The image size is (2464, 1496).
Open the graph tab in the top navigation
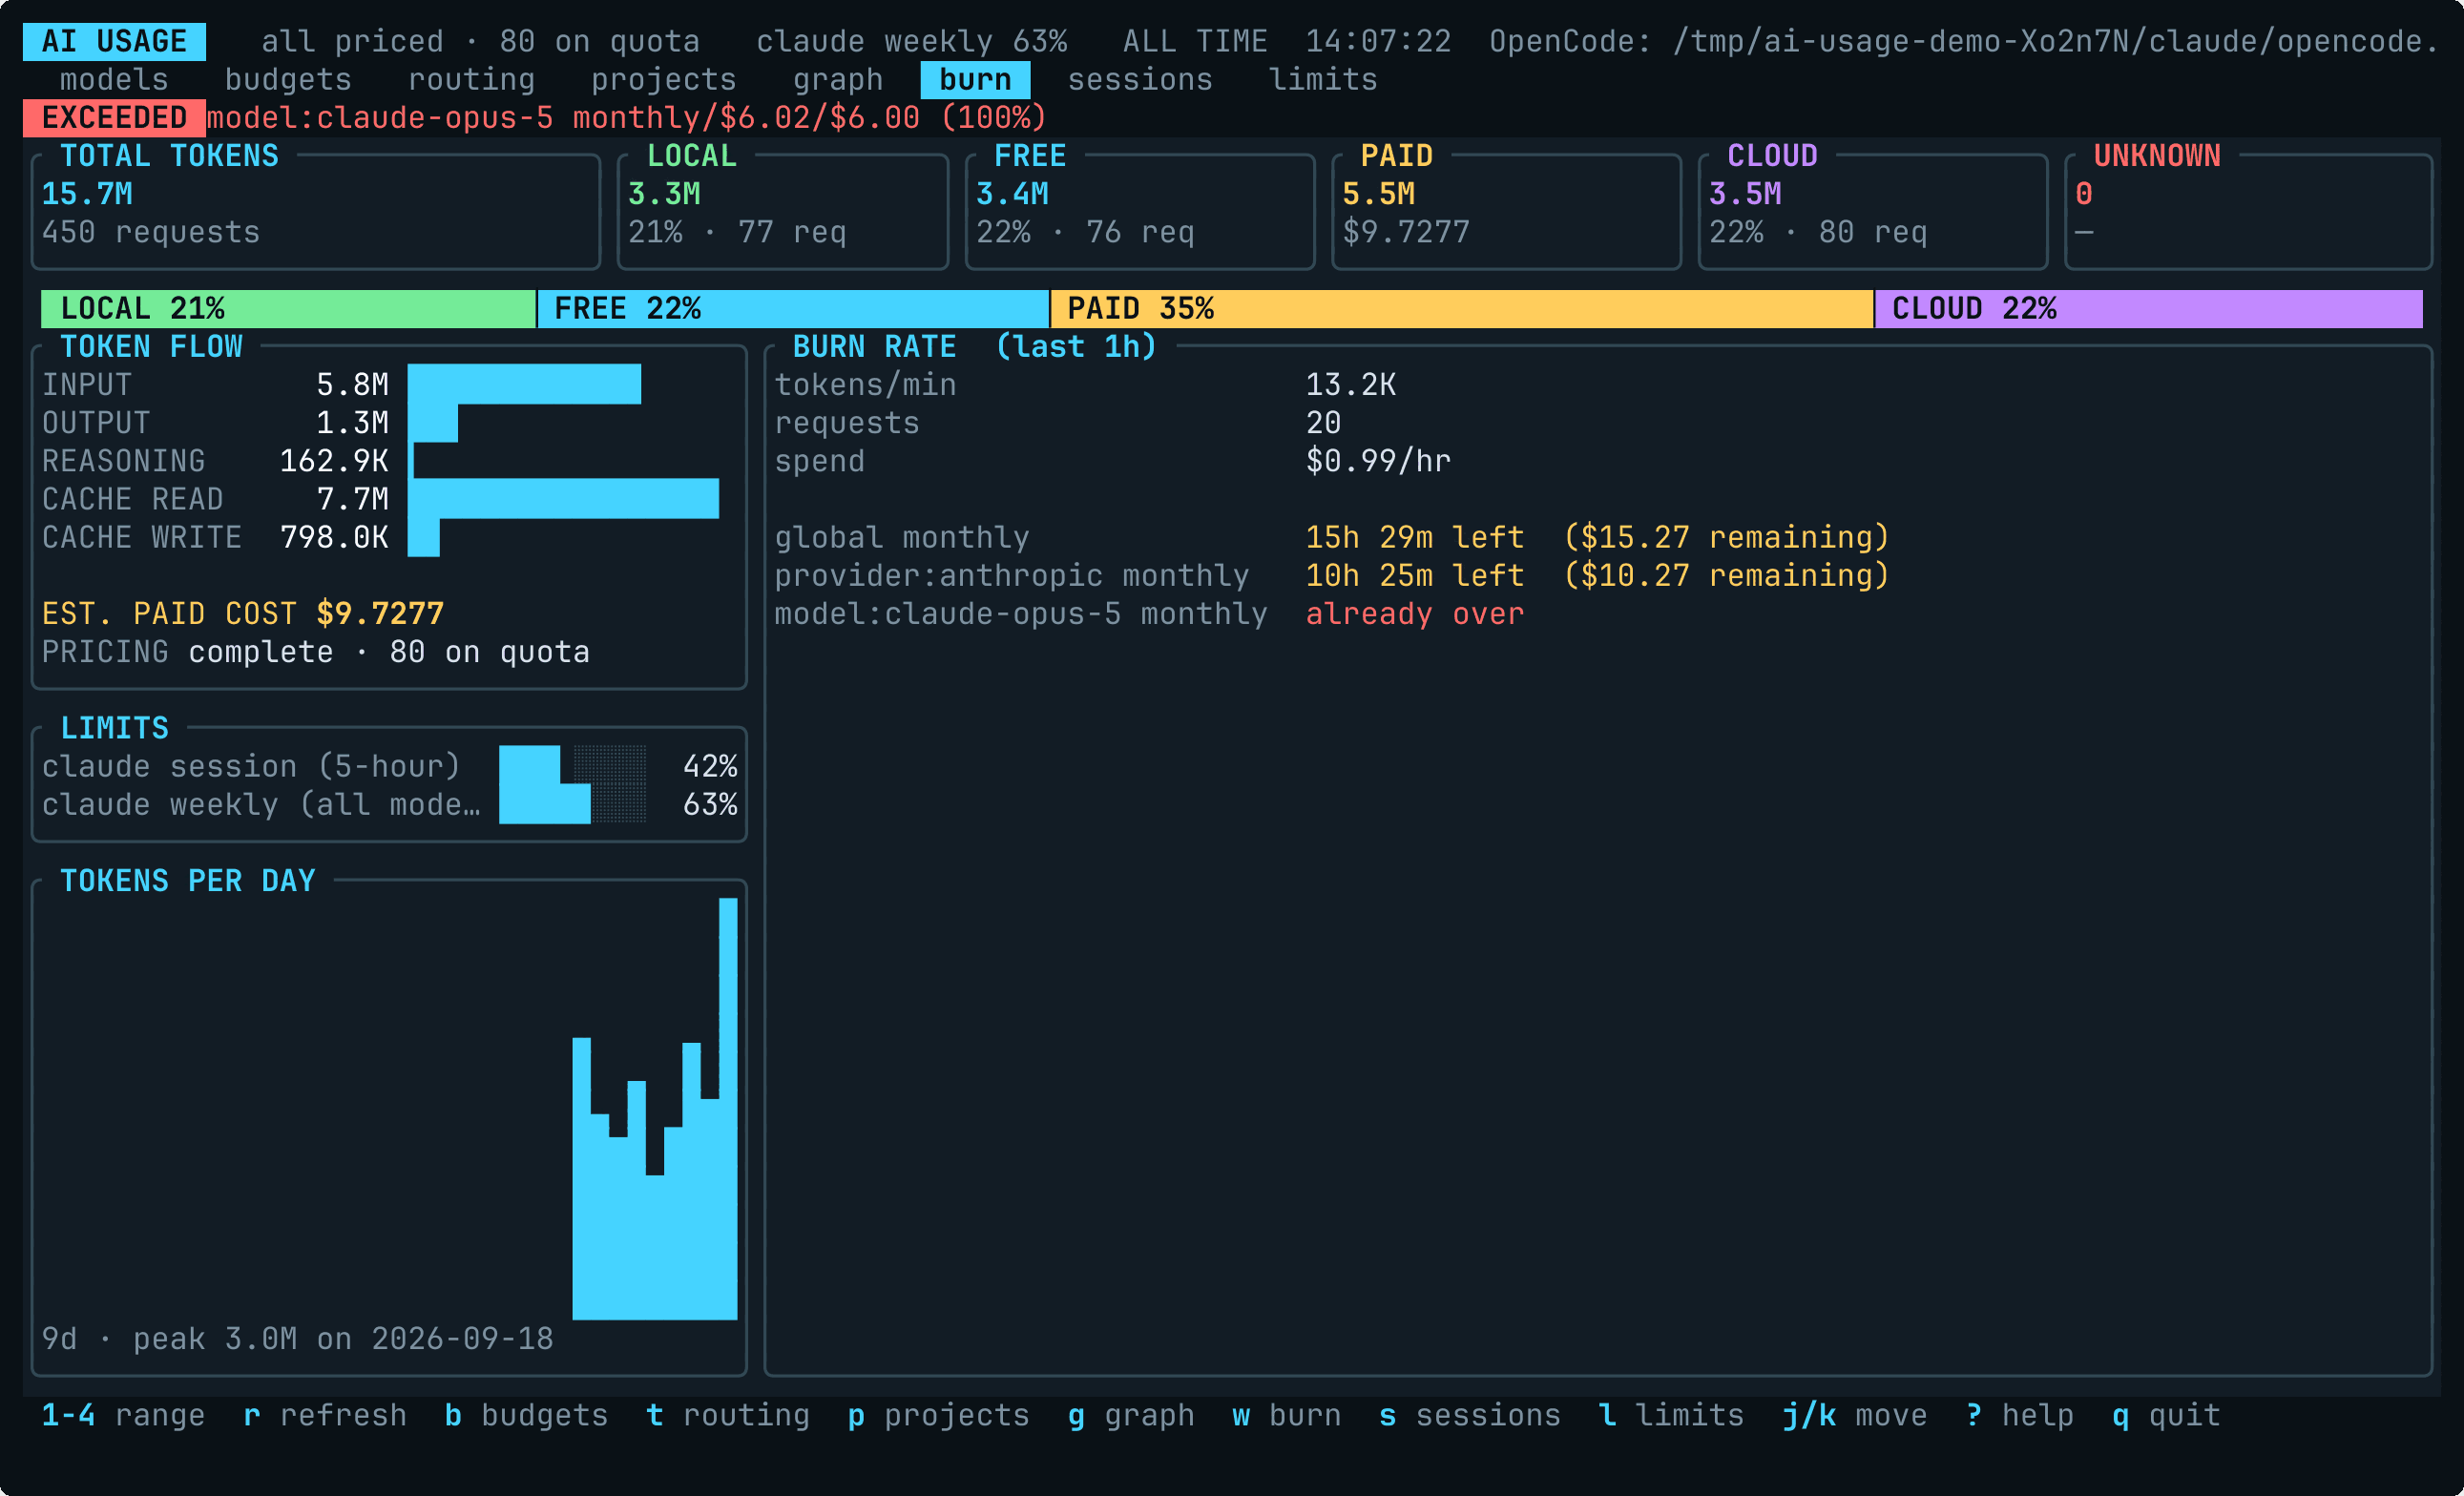(838, 80)
